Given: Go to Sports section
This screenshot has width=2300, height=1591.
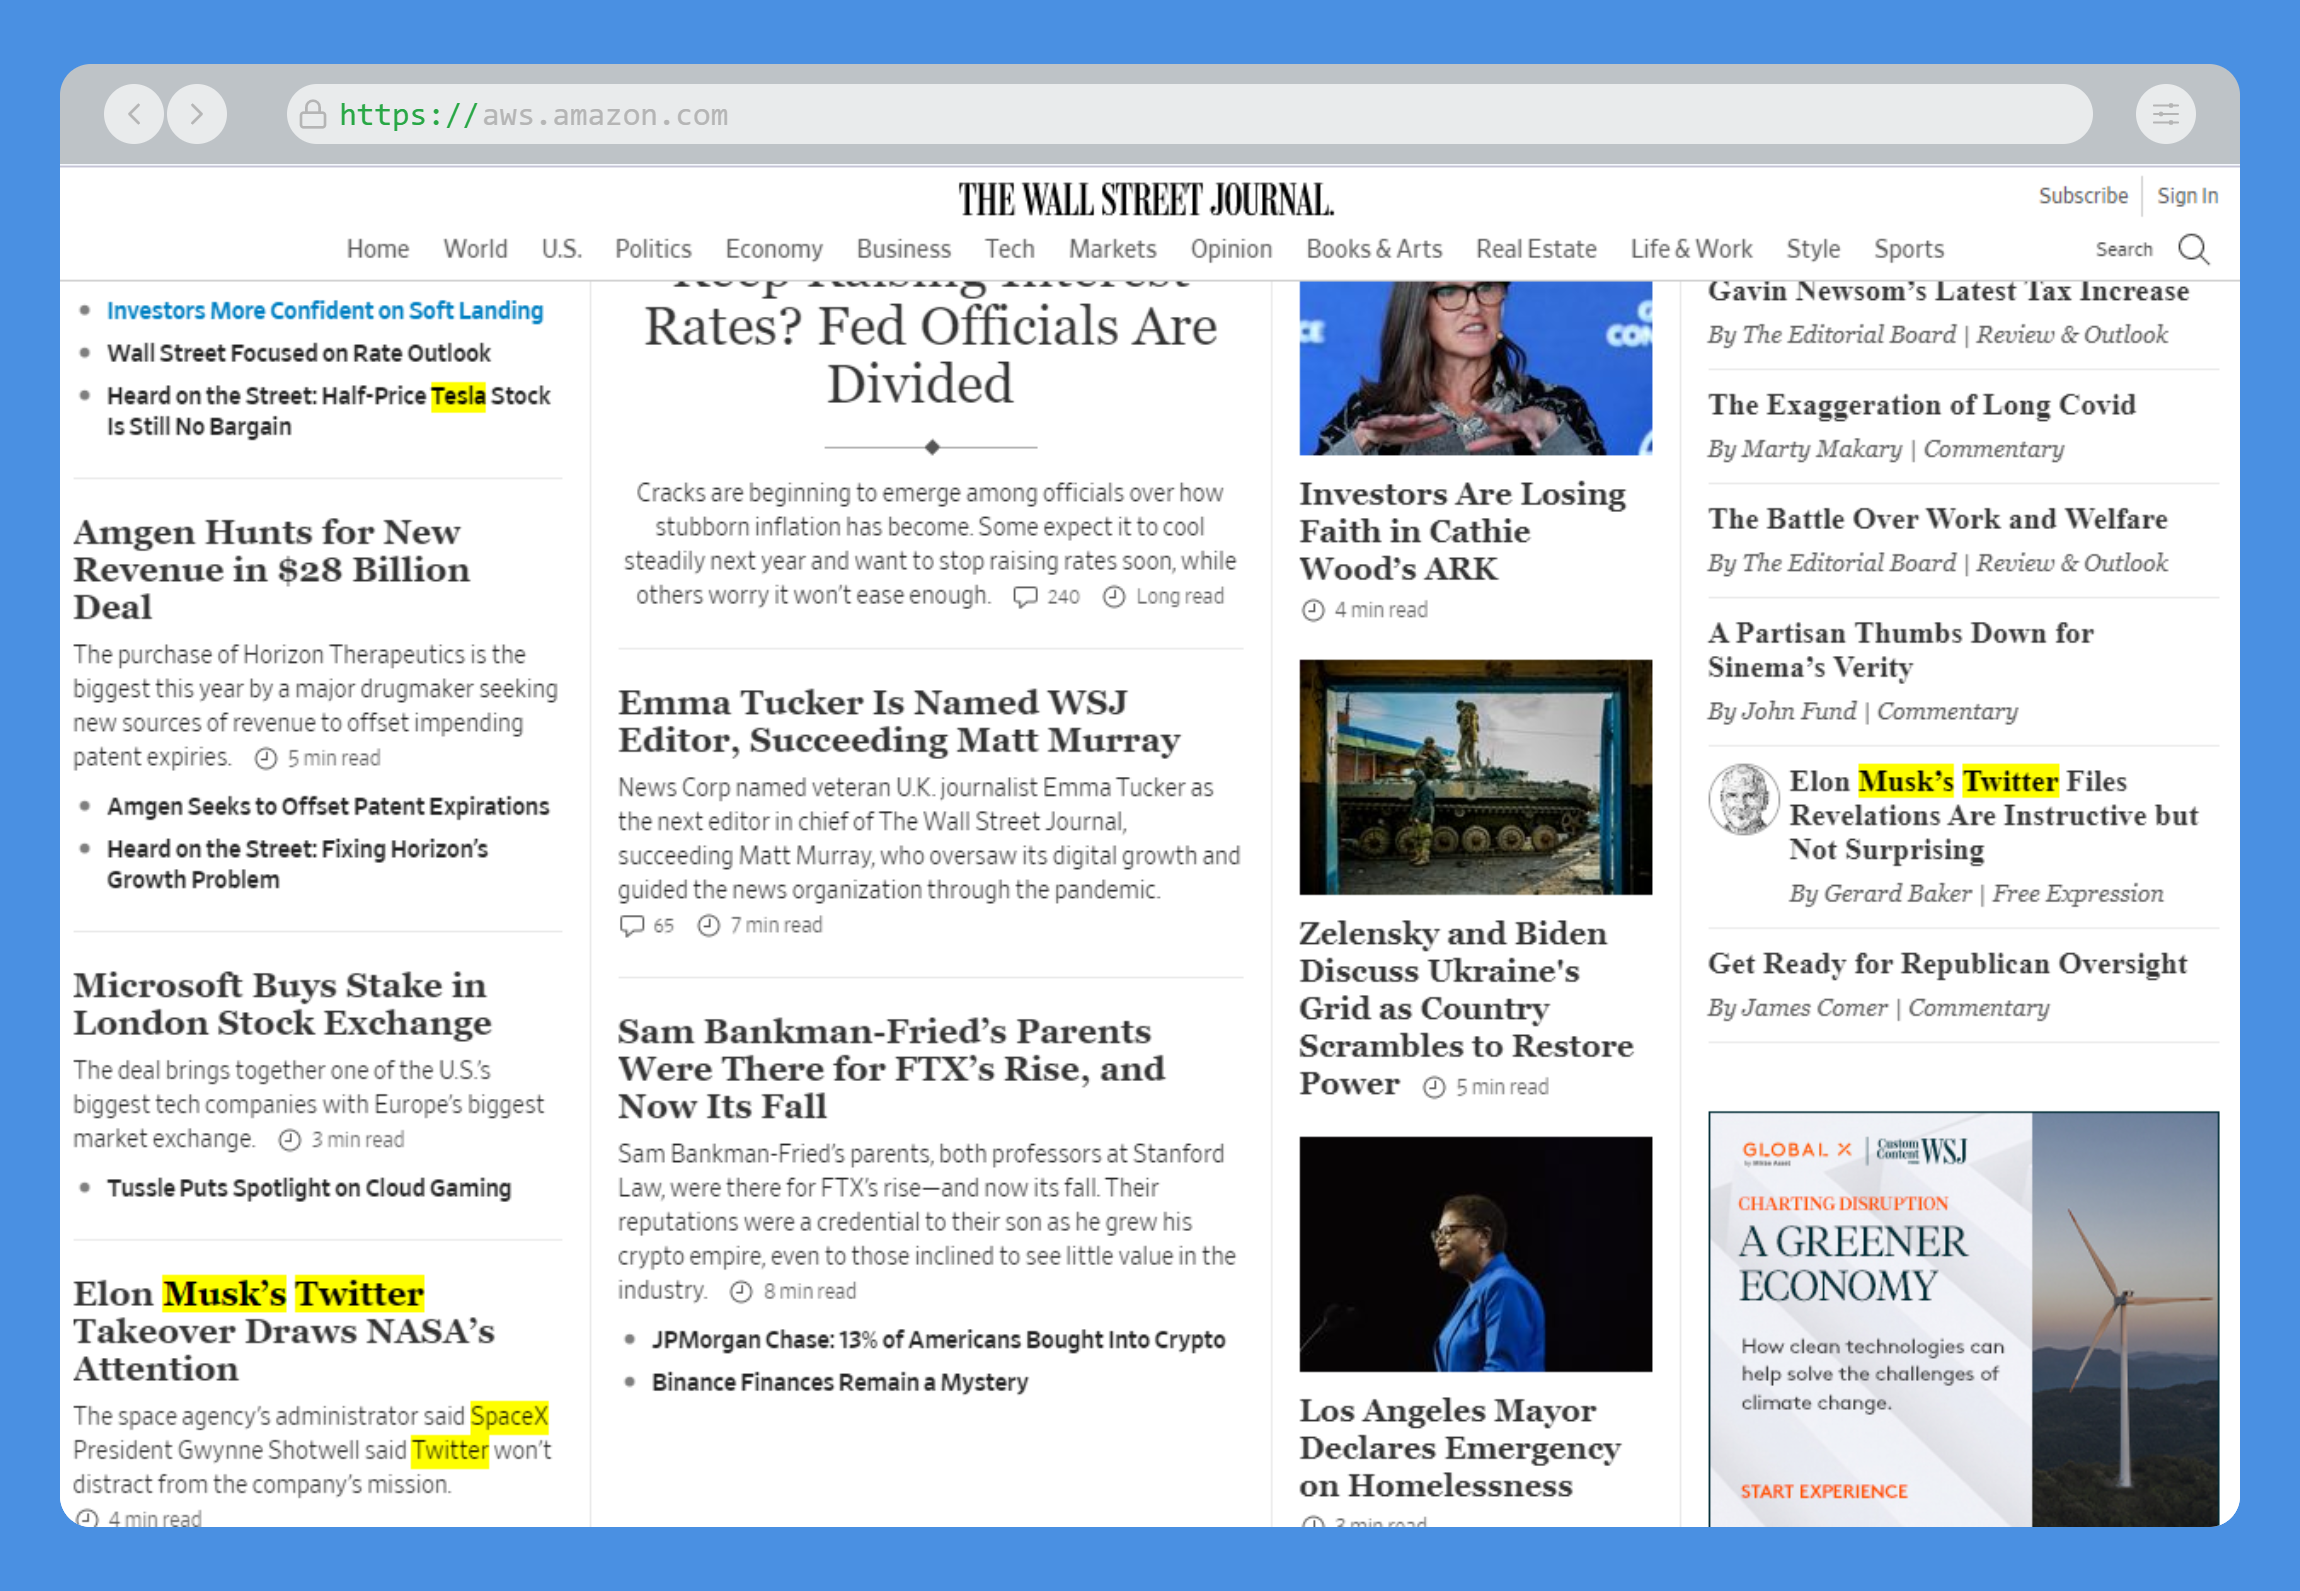Looking at the screenshot, I should pyautogui.click(x=1908, y=249).
